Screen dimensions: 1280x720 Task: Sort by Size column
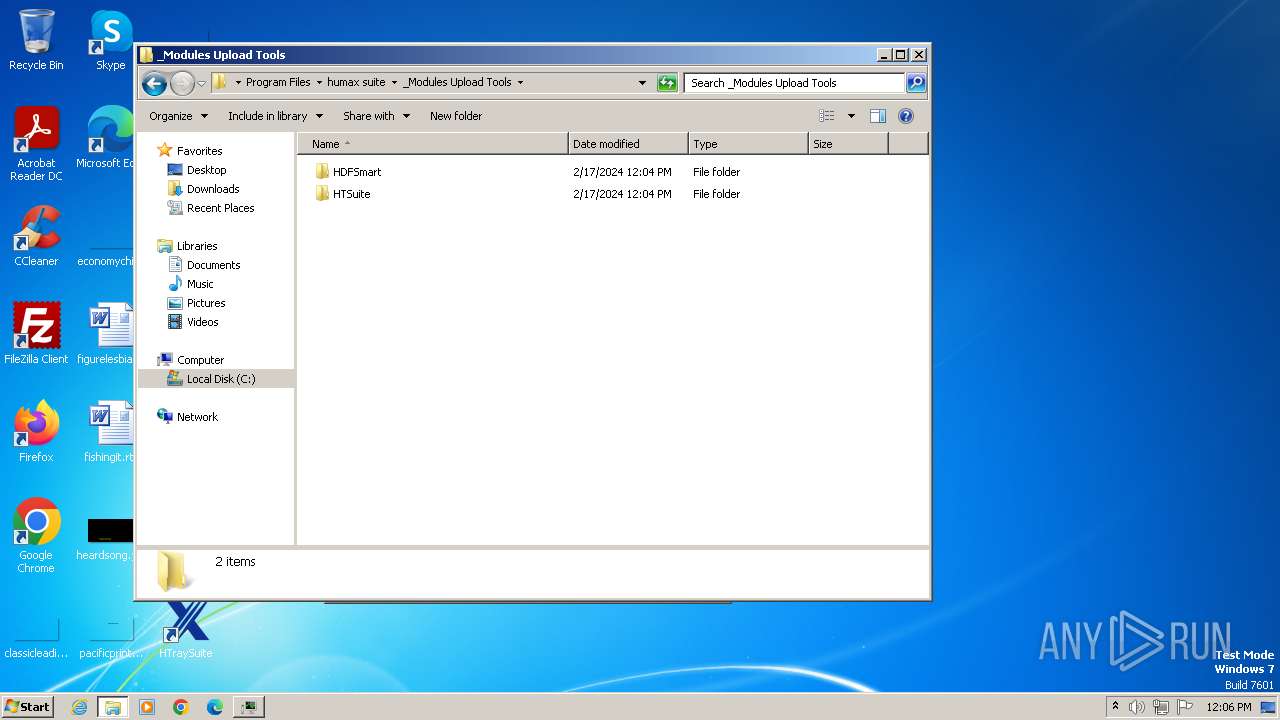(848, 144)
